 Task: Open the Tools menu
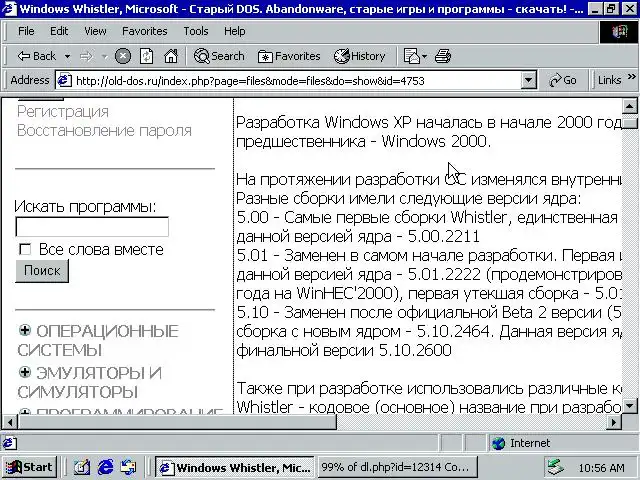click(196, 31)
